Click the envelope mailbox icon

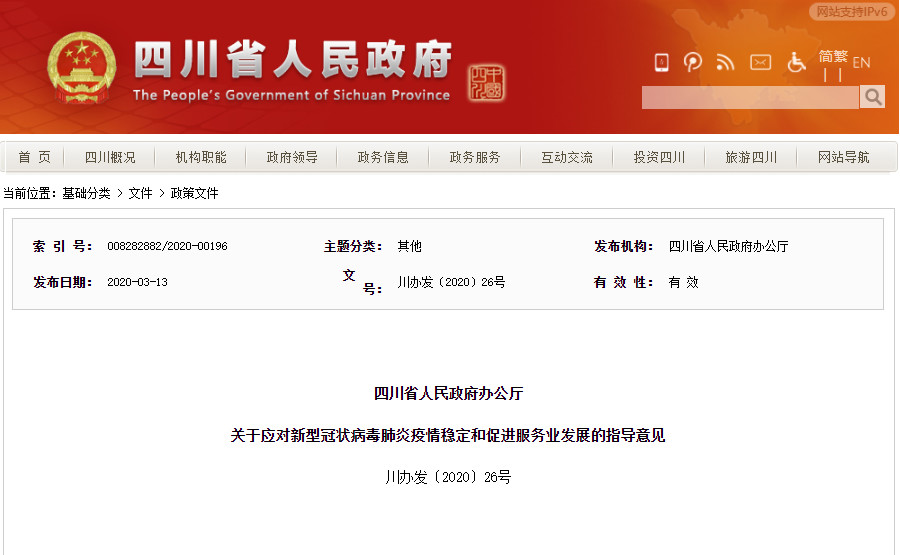761,62
